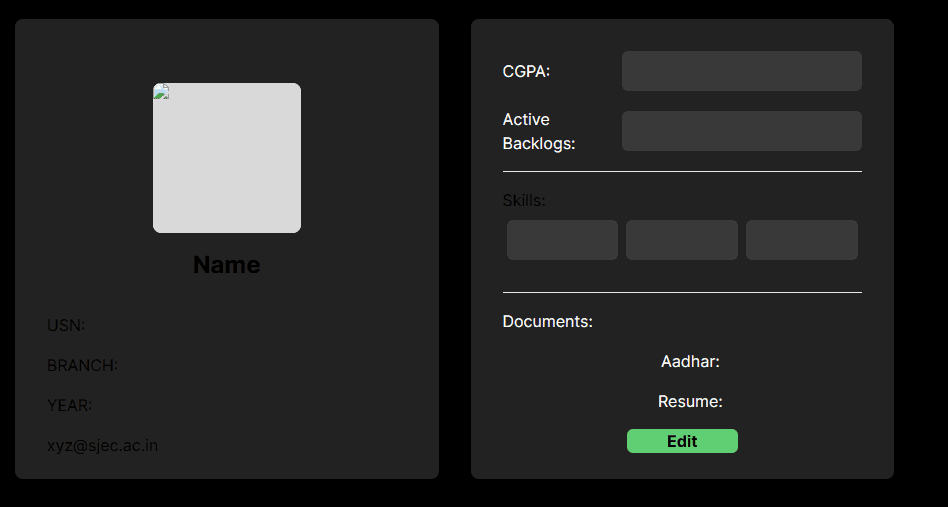
Task: Select the third skill box
Action: pos(801,240)
